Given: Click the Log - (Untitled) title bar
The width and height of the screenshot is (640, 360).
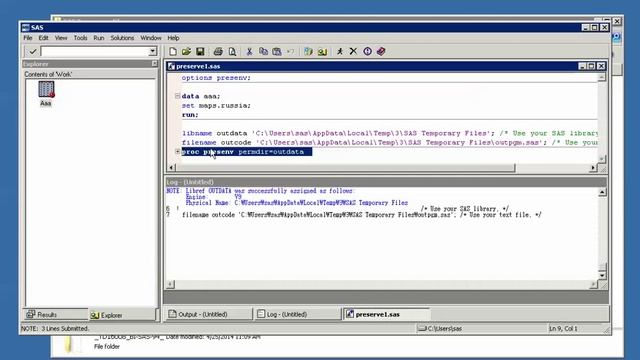Looking at the screenshot, I should (386, 182).
